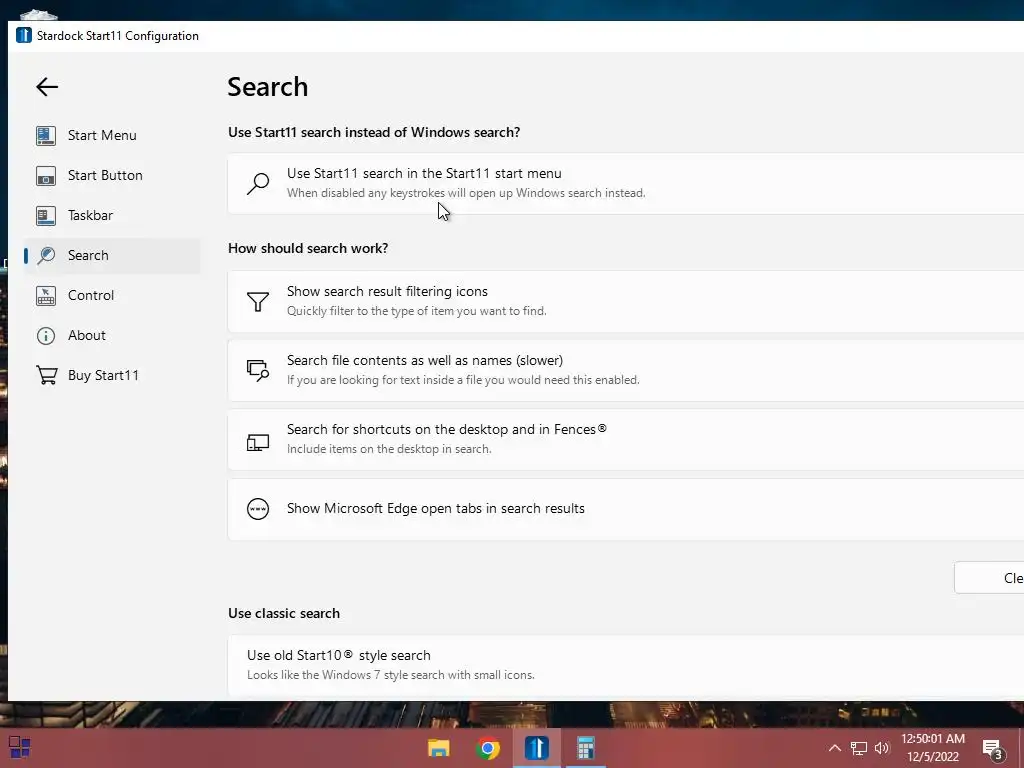
Task: Go back using the left arrow icon
Action: point(47,87)
